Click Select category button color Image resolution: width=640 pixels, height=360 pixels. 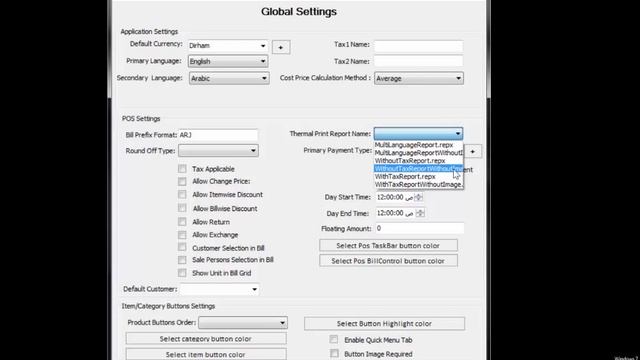click(206, 339)
